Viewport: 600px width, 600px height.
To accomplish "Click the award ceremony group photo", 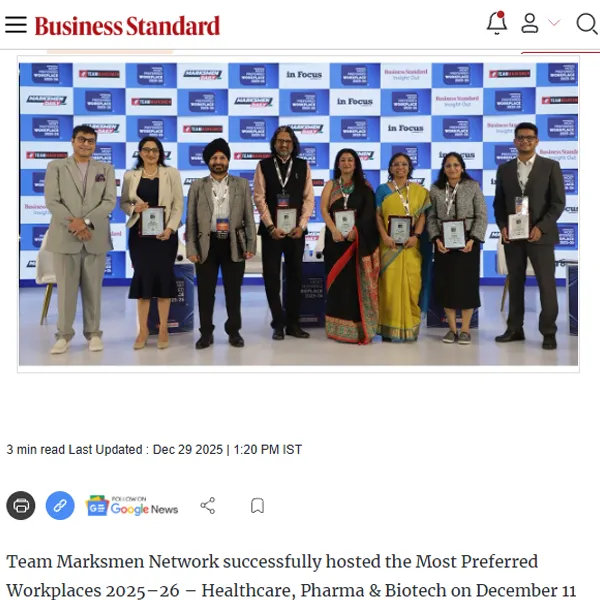I will click(298, 214).
